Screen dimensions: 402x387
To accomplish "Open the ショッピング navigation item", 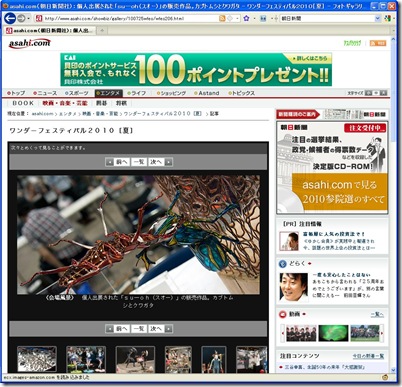I will pos(171,93).
